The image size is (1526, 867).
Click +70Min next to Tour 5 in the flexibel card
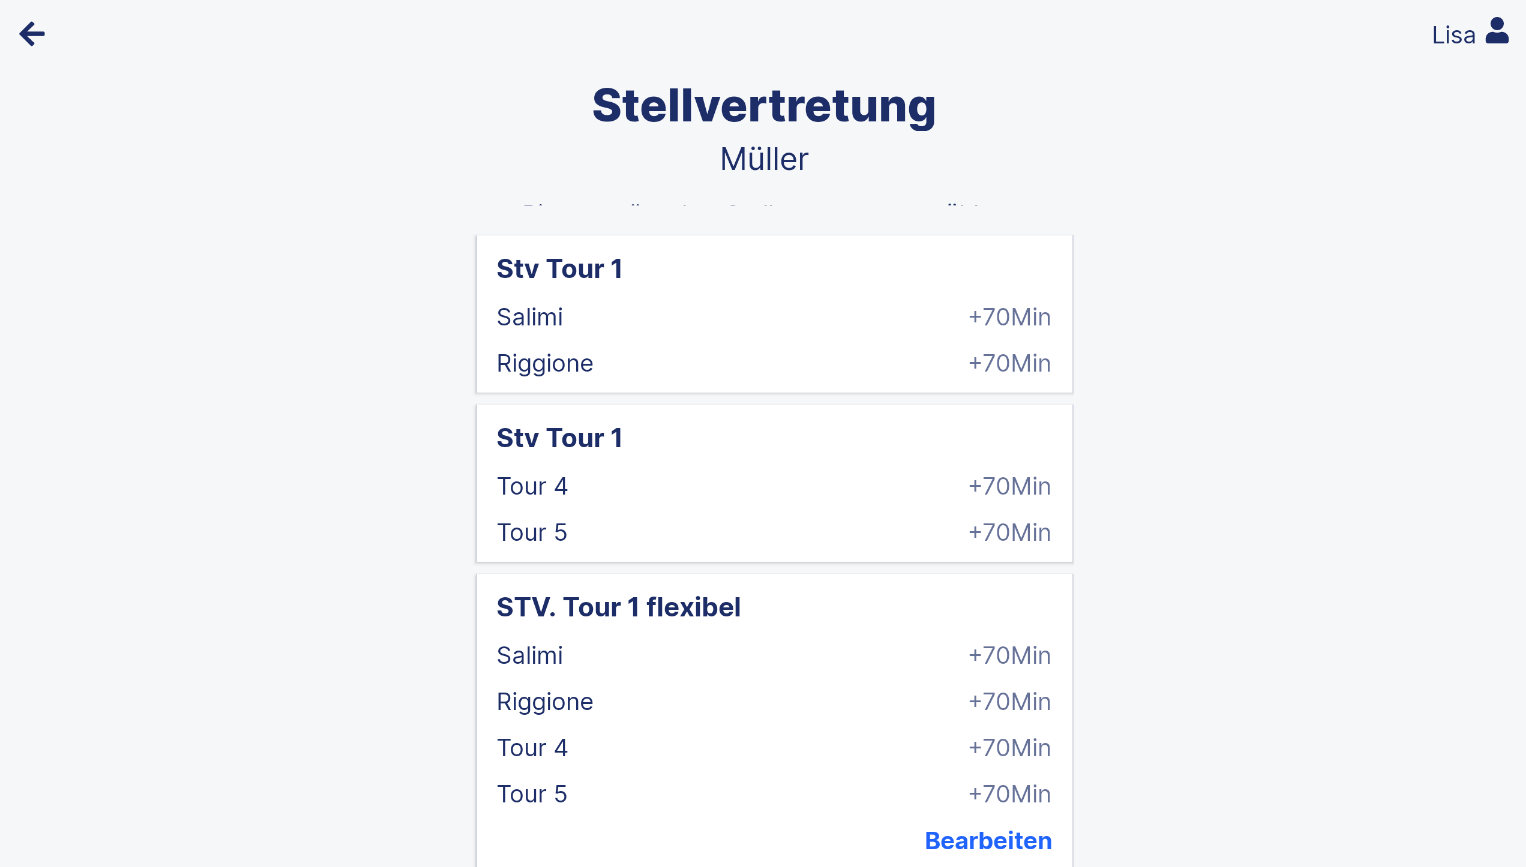pos(1009,794)
